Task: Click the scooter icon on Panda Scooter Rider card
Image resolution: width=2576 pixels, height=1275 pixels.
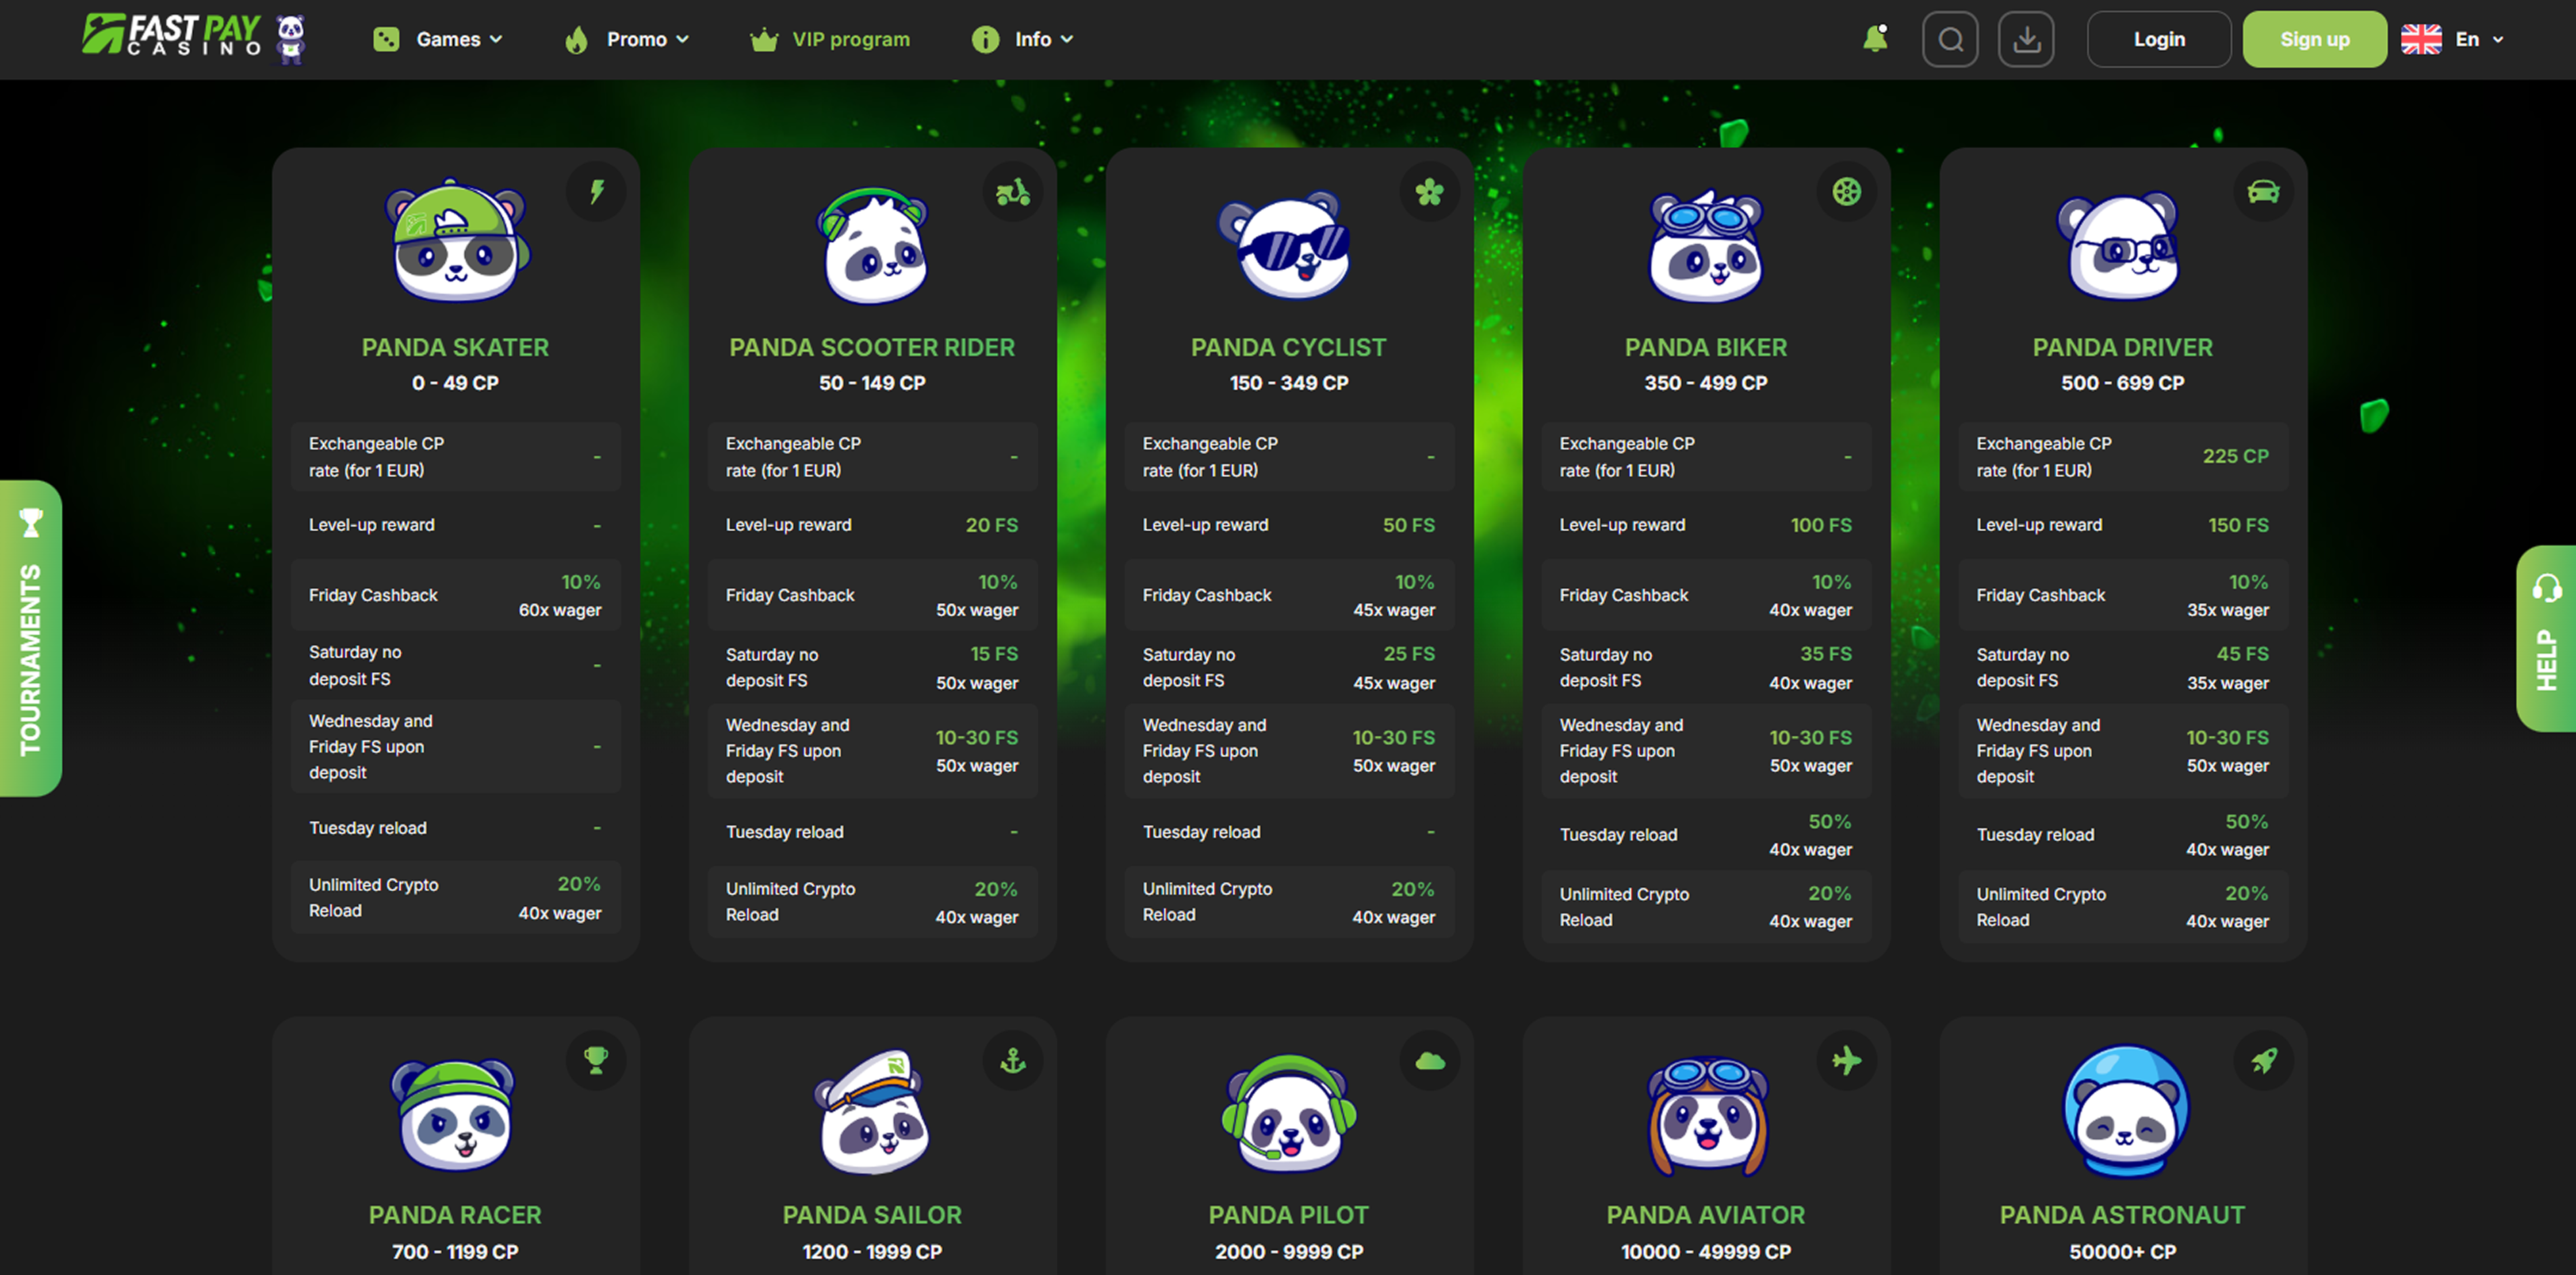Action: pos(1013,191)
